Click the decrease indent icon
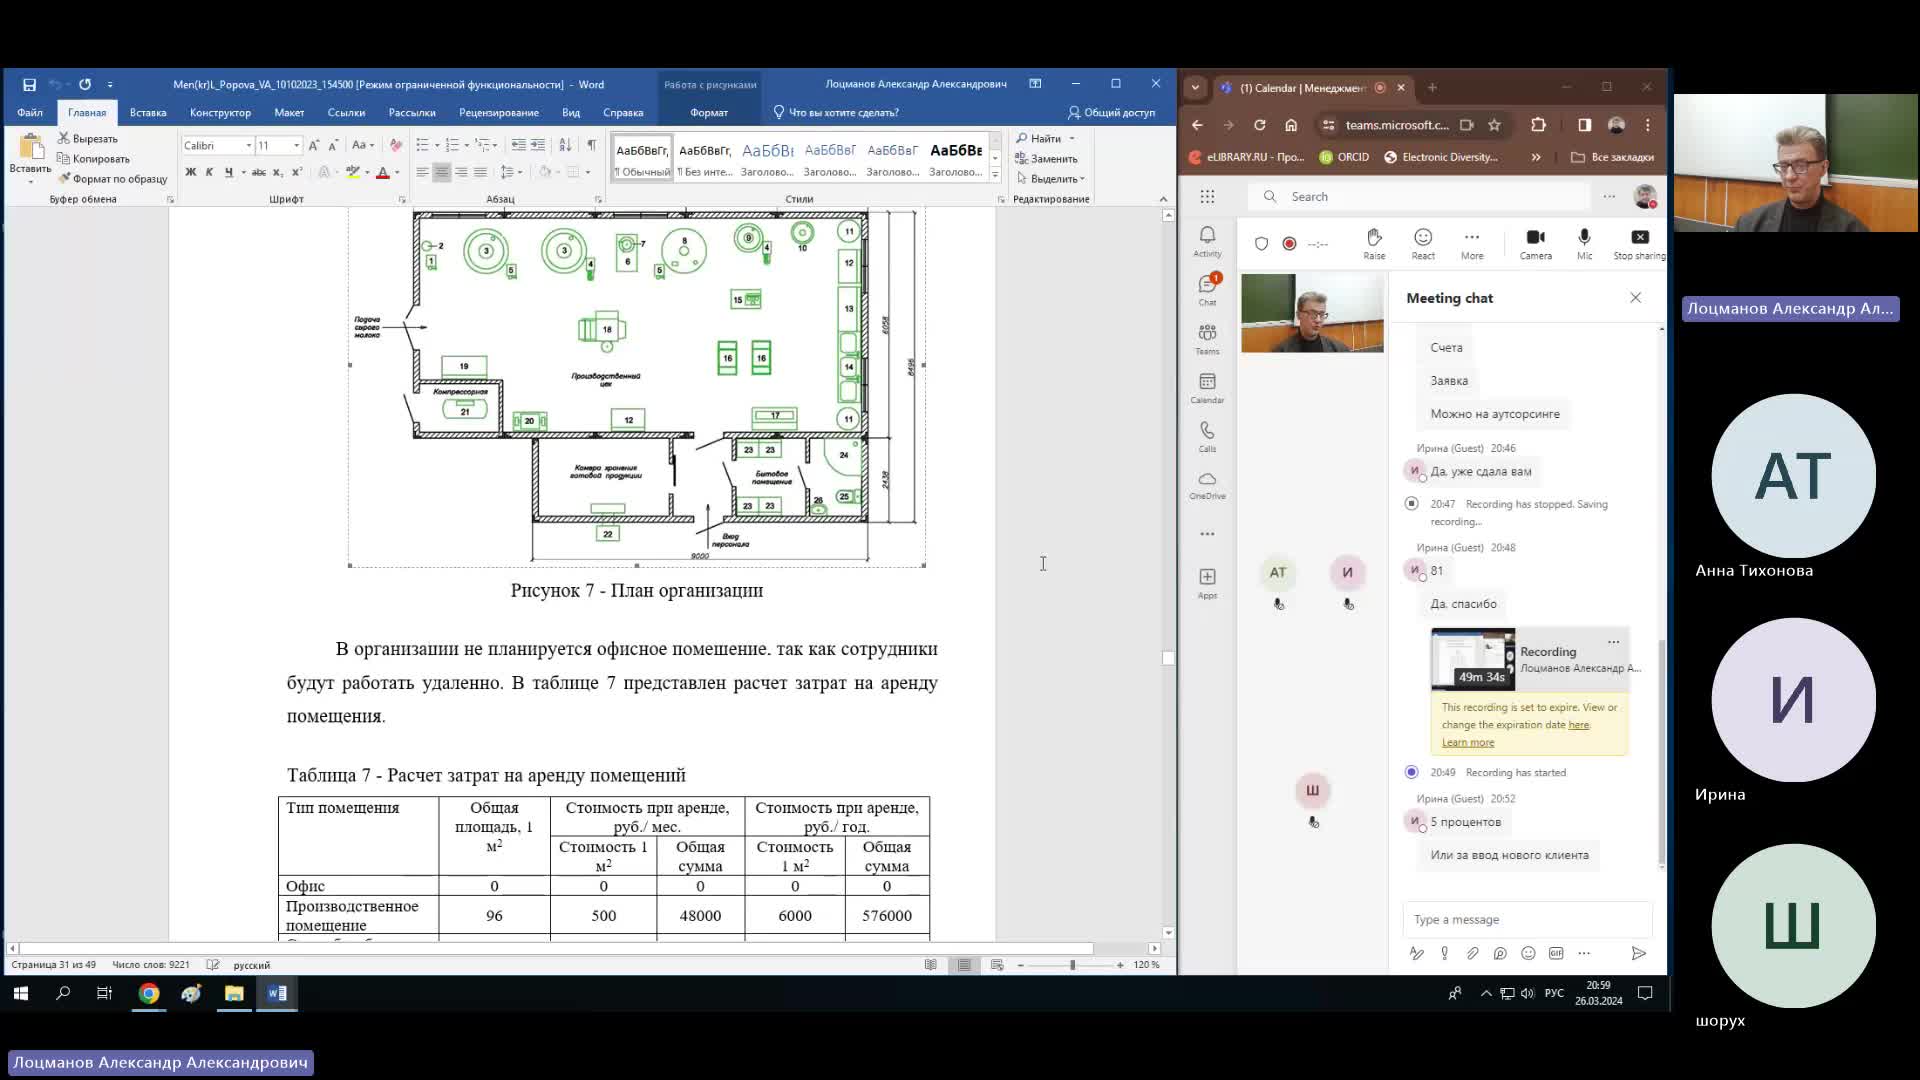Image resolution: width=1920 pixels, height=1080 pixels. pyautogui.click(x=518, y=146)
